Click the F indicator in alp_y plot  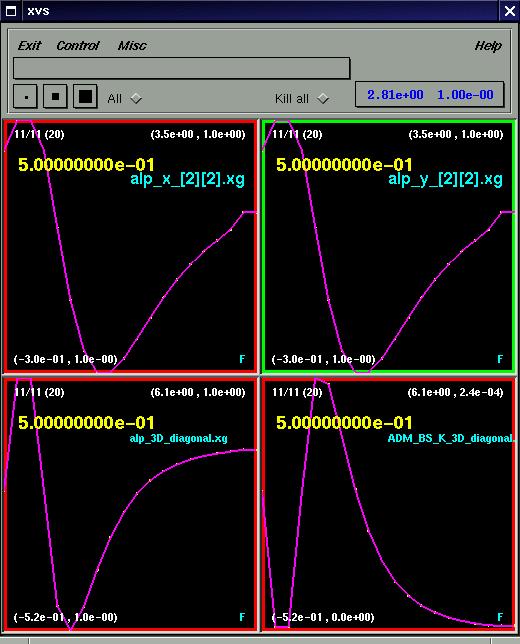(500, 359)
